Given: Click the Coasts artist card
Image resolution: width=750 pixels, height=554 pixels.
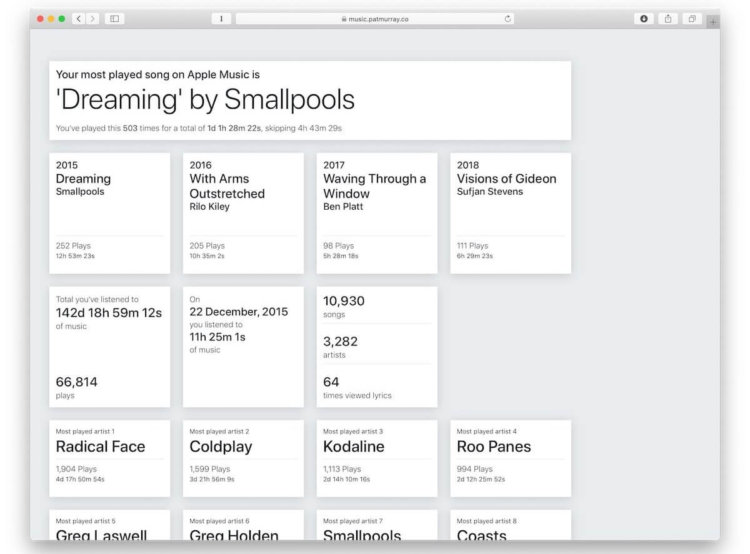Looking at the screenshot, I should click(x=510, y=525).
